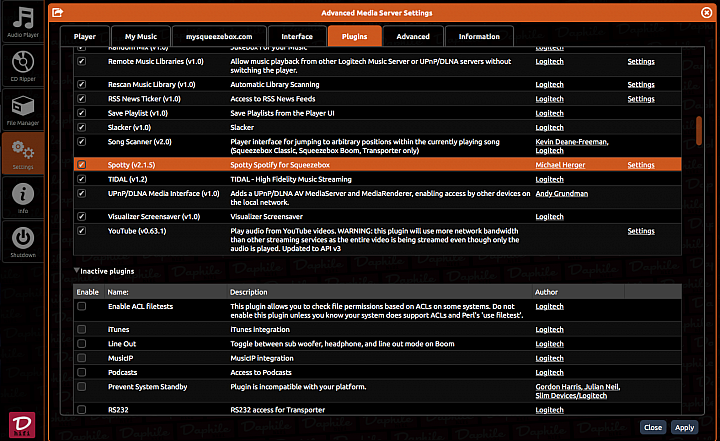This screenshot has width=720, height=441.
Task: Open Settings link for Rescan Music Library
Action: coord(641,85)
